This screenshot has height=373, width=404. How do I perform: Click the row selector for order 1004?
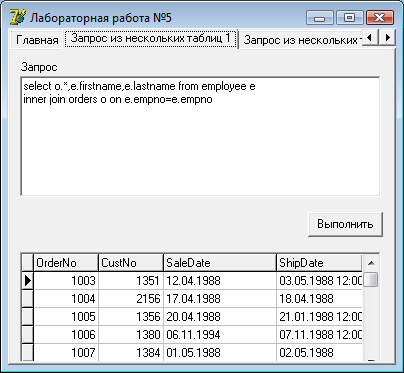(28, 299)
